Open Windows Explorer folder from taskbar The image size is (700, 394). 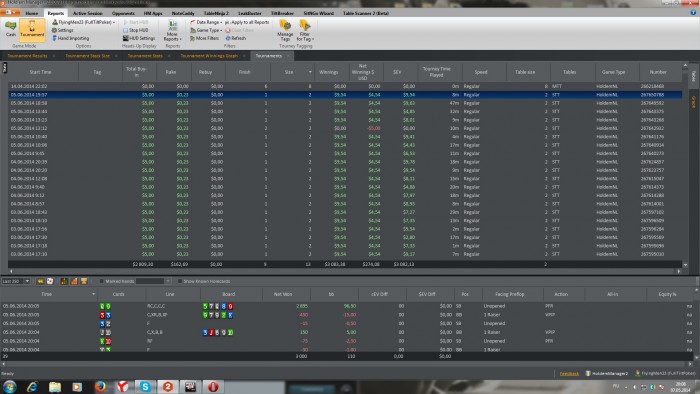point(54,386)
